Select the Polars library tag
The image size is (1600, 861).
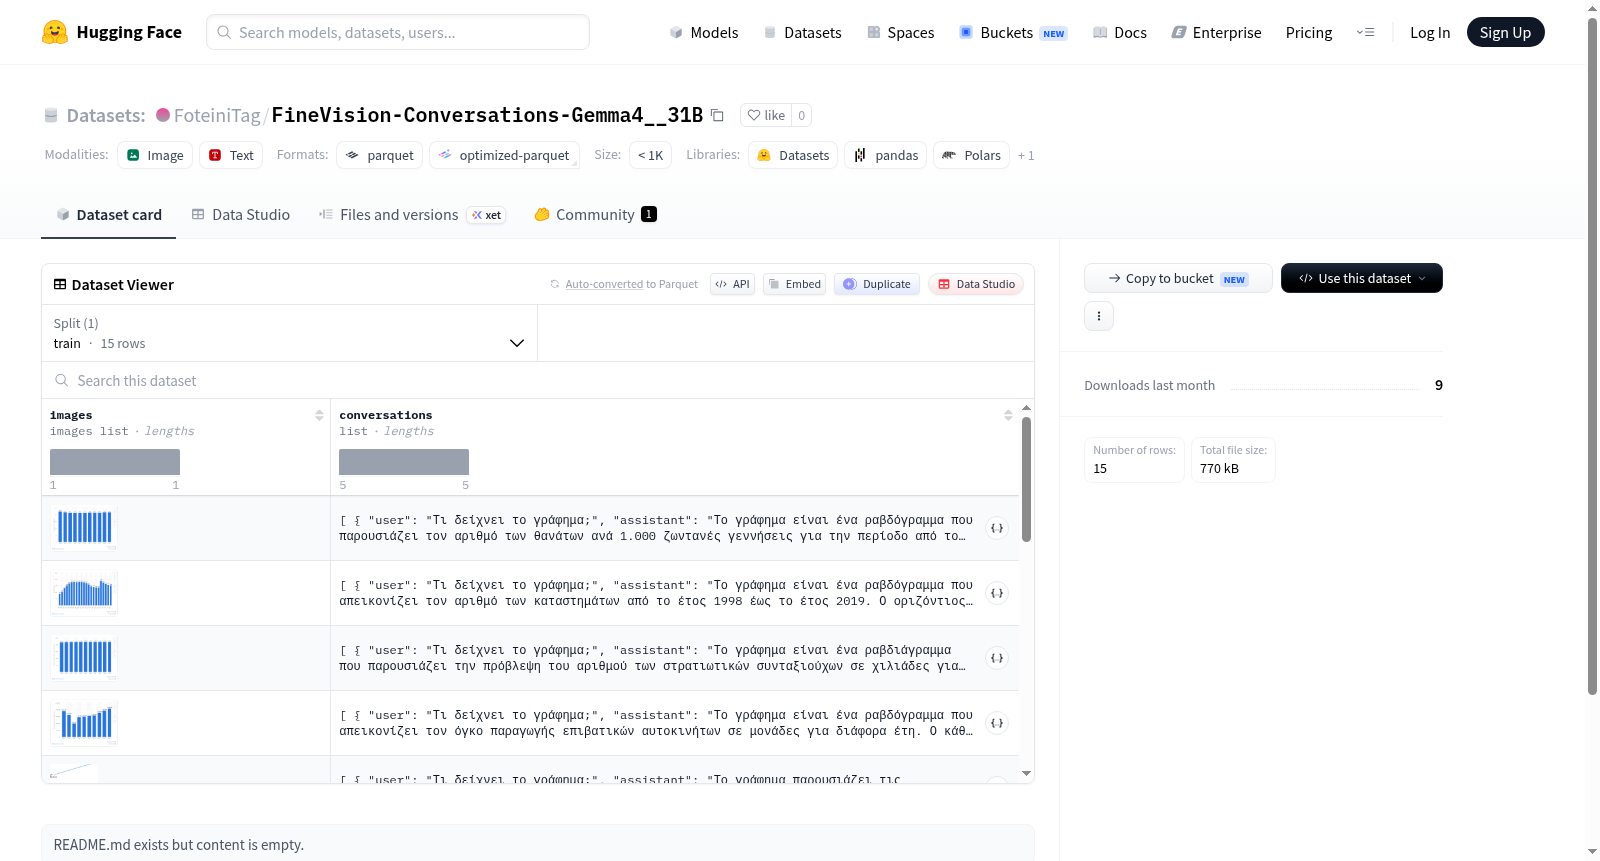point(972,155)
